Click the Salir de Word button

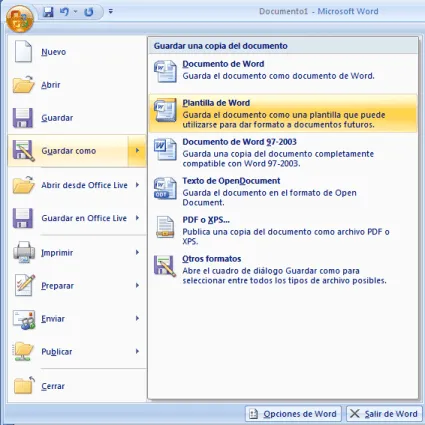point(384,414)
